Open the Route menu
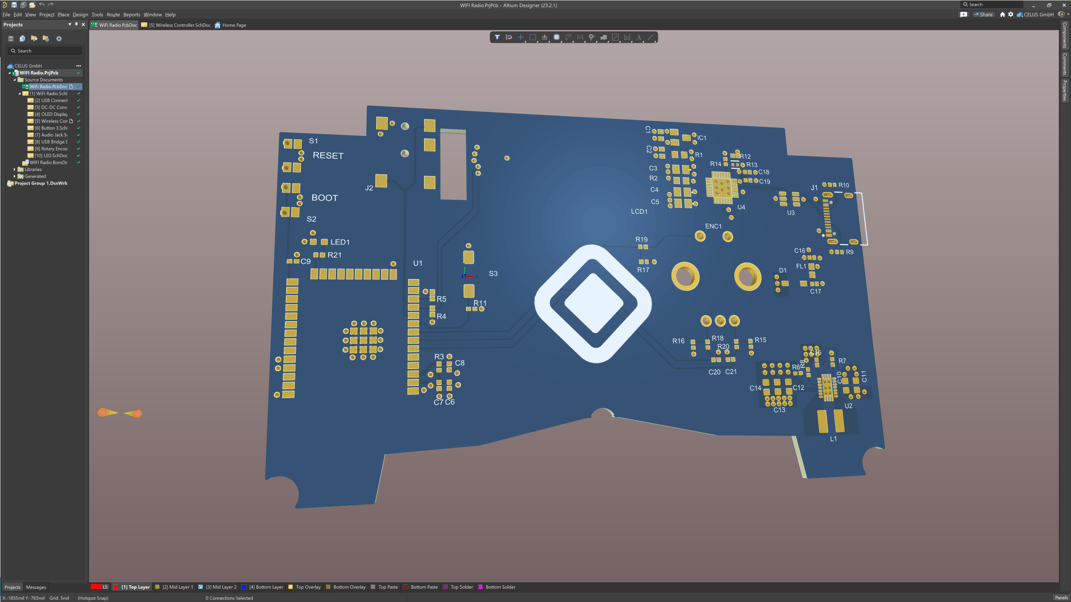The height and width of the screenshot is (602, 1071). click(113, 14)
